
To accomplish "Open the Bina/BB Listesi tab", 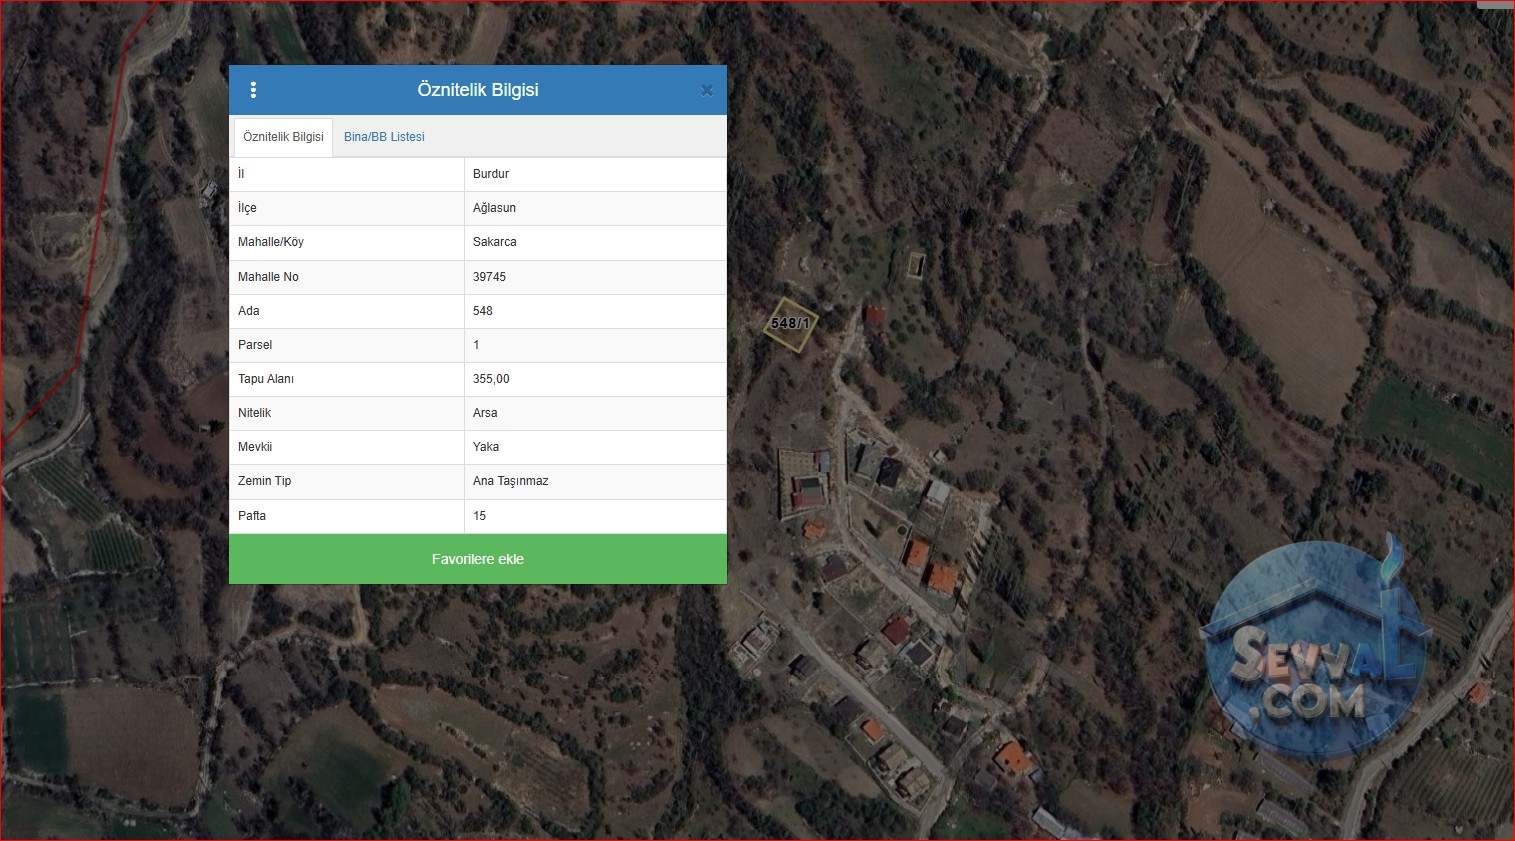I will tap(384, 137).
